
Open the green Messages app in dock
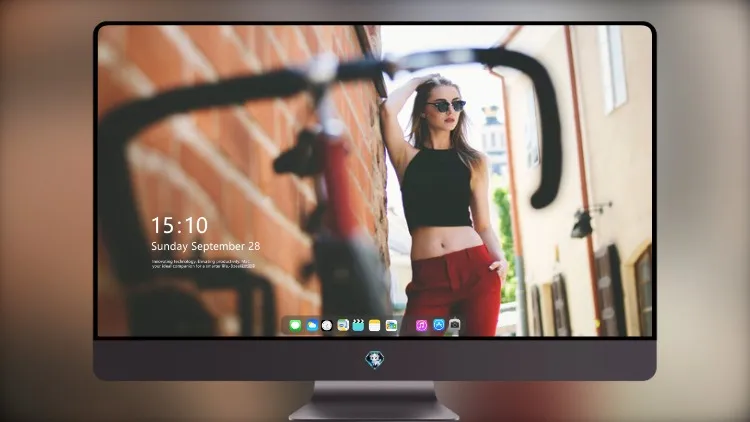point(295,325)
